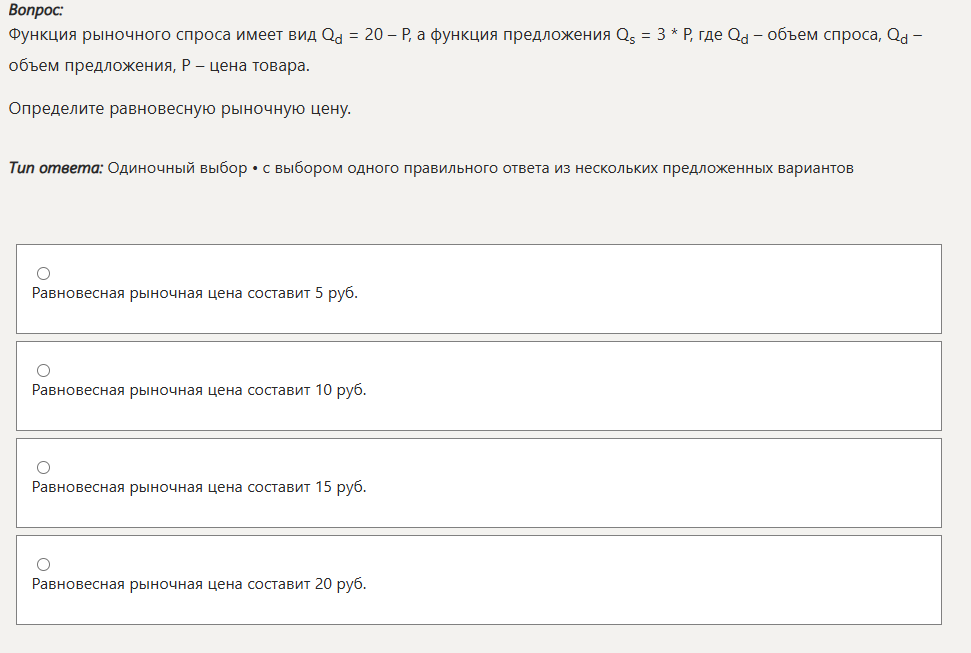
Task: Click the text 'из нескольких предложенных вариантов'
Action: click(x=716, y=168)
